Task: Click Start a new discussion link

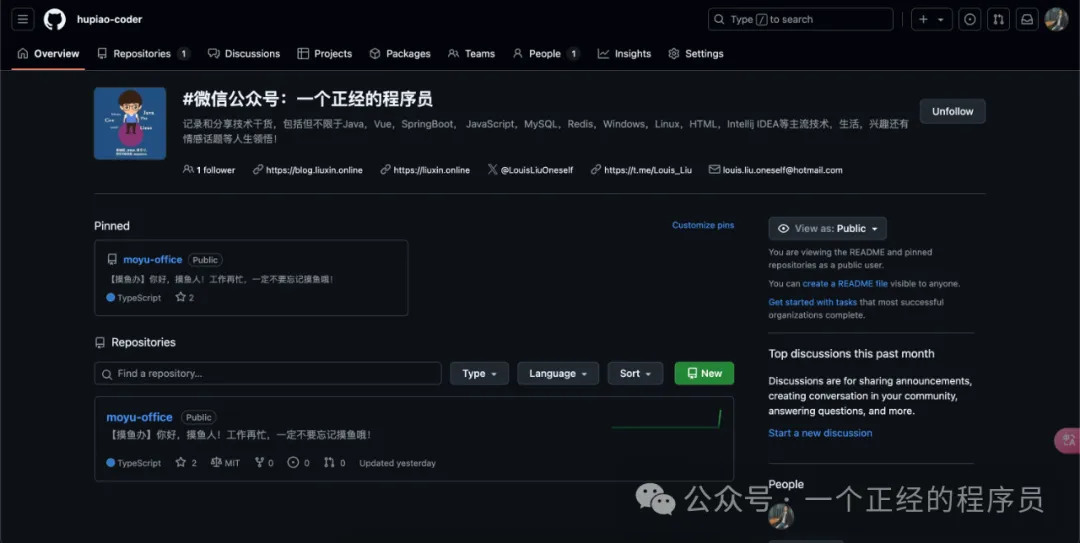Action: (x=820, y=433)
